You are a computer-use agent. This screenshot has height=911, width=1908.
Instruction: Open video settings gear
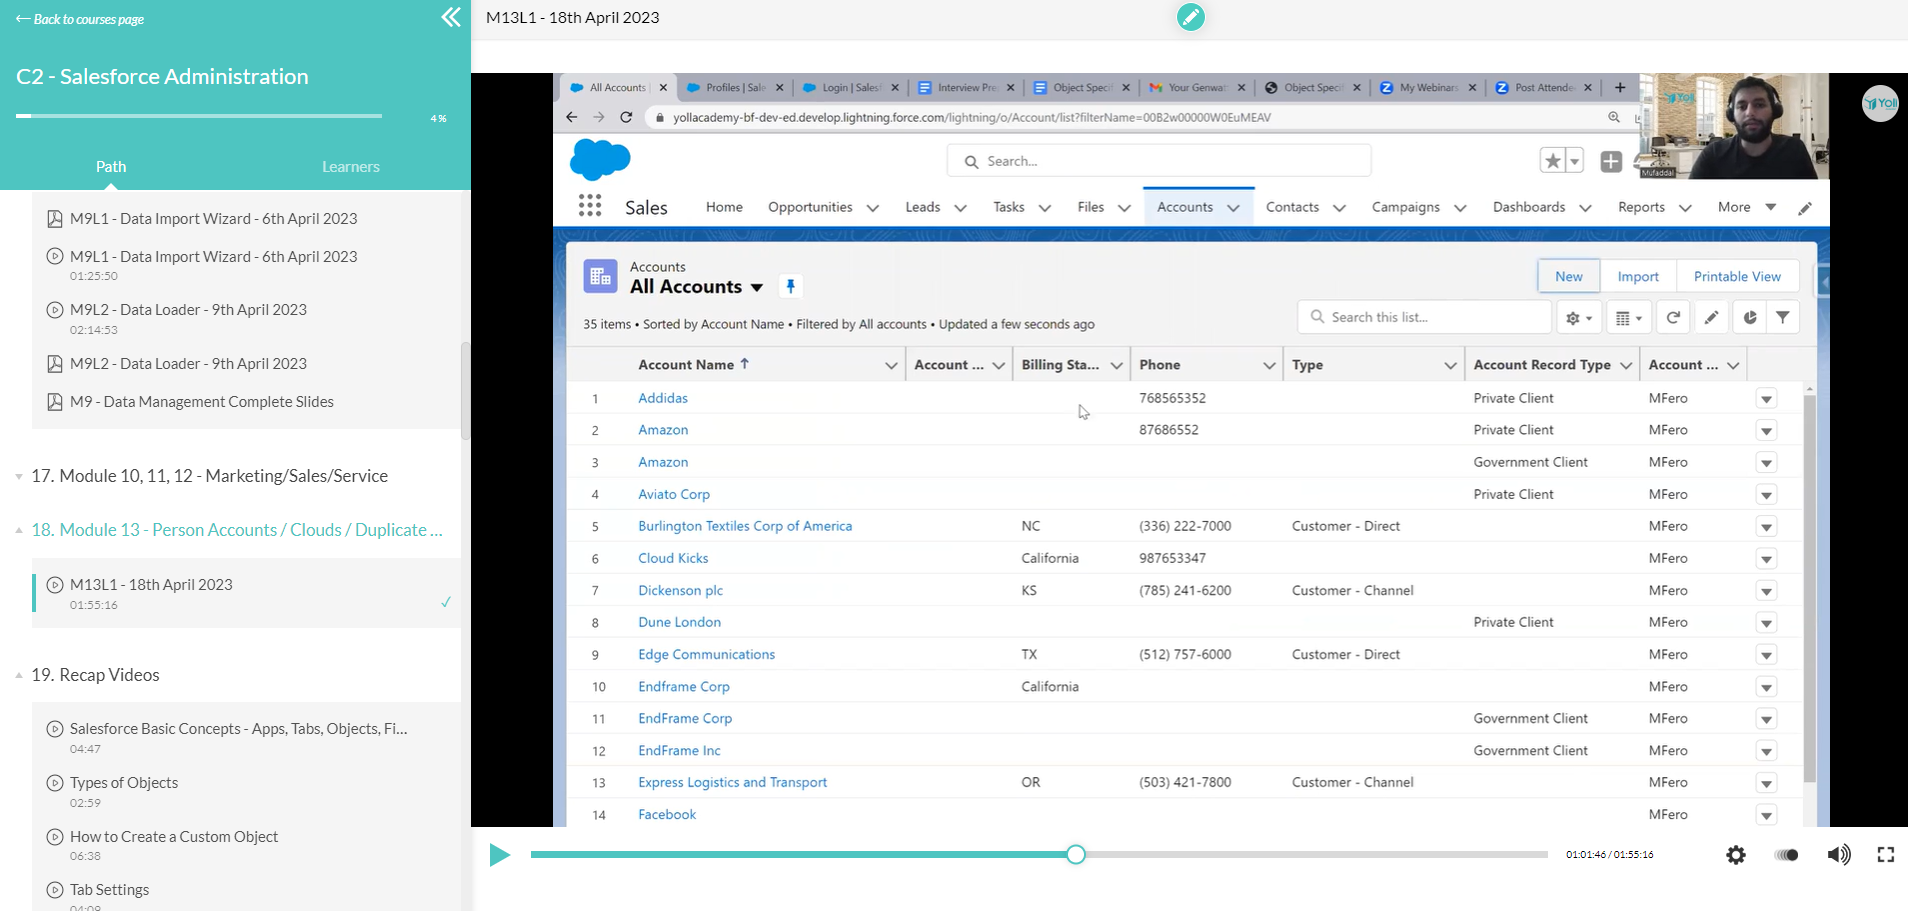(1736, 855)
